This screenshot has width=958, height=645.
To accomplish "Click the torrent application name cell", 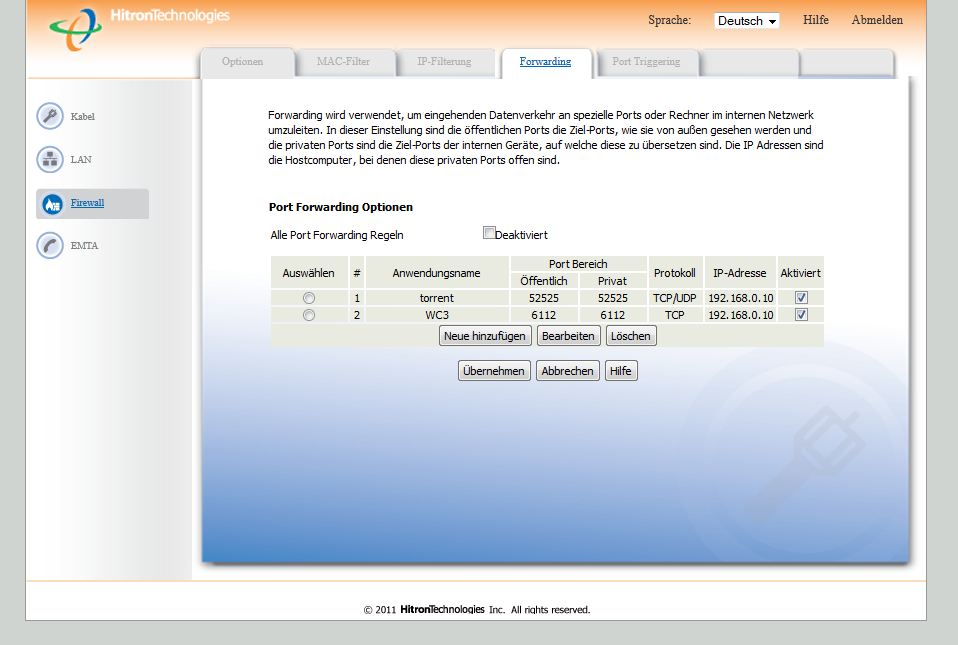I will click(437, 298).
